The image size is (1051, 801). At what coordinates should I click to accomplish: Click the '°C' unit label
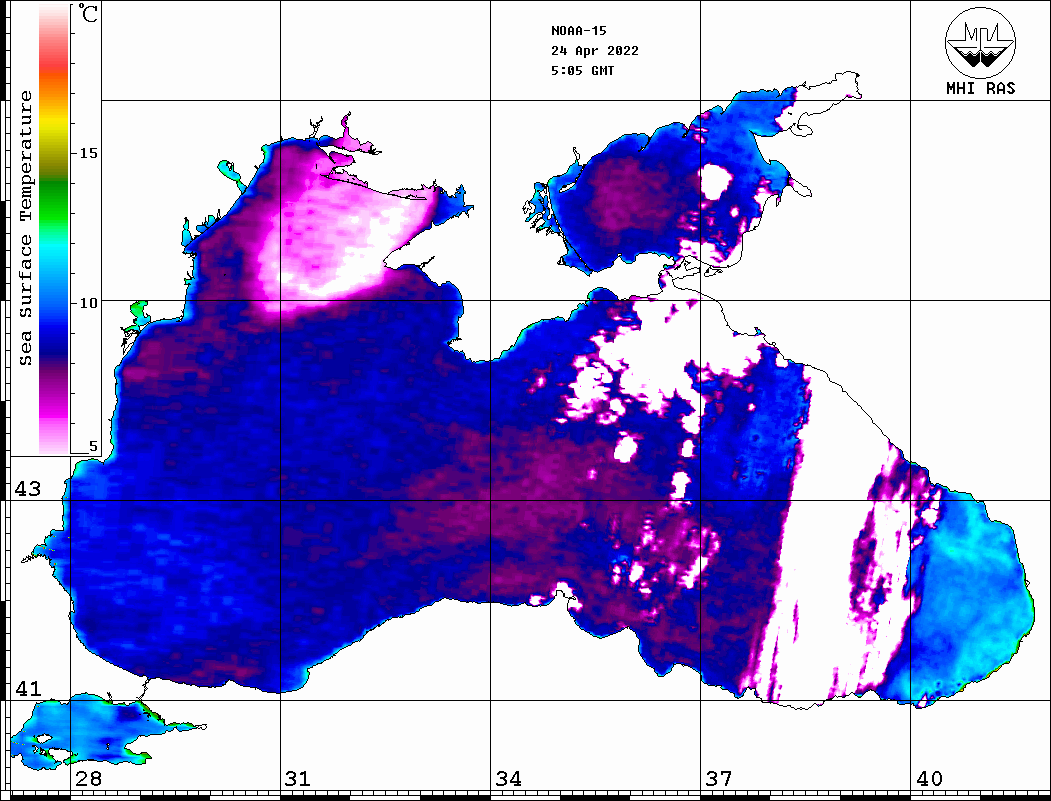point(88,13)
